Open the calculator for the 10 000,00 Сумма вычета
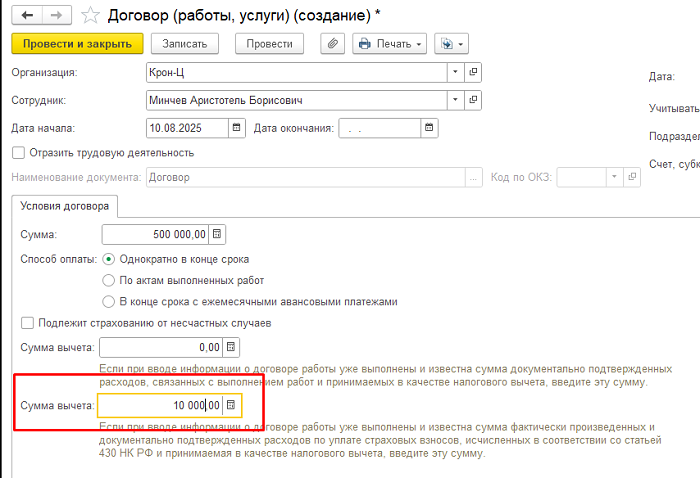Image resolution: width=700 pixels, height=478 pixels. [x=231, y=405]
